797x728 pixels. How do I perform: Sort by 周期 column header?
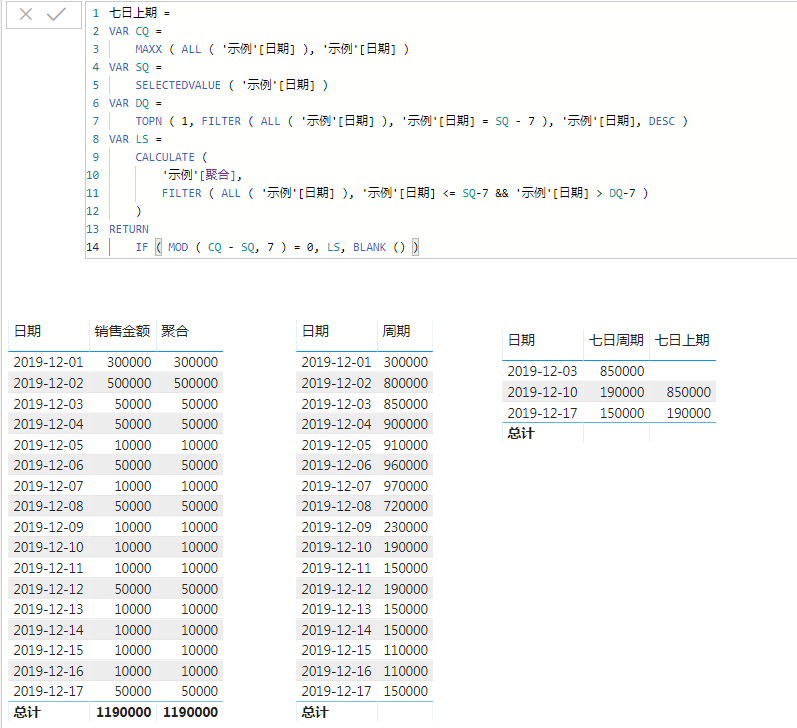point(396,331)
